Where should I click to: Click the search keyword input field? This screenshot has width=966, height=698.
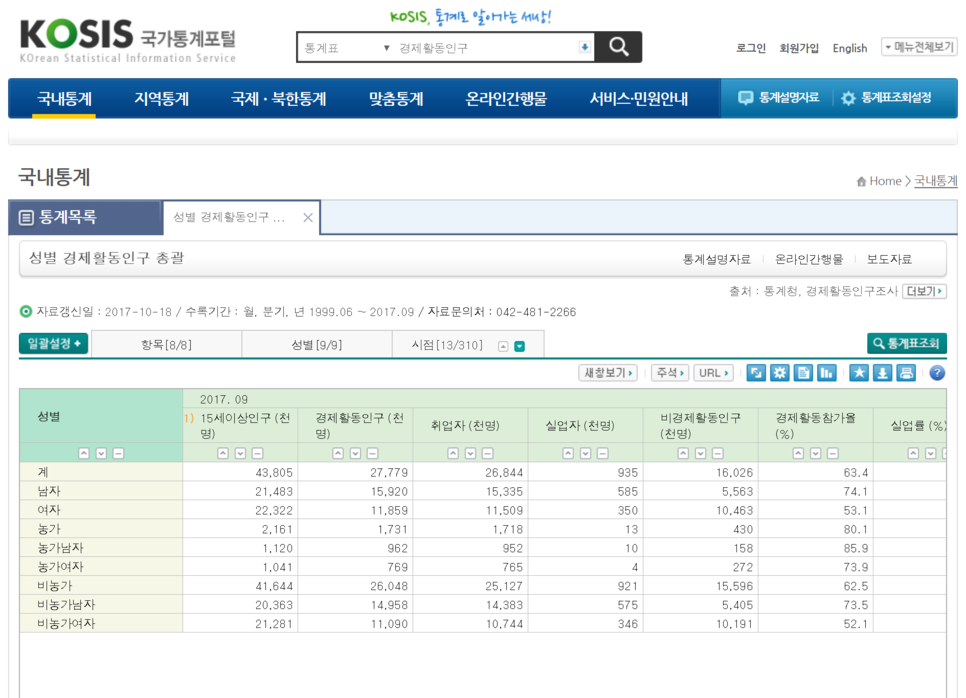click(x=487, y=47)
